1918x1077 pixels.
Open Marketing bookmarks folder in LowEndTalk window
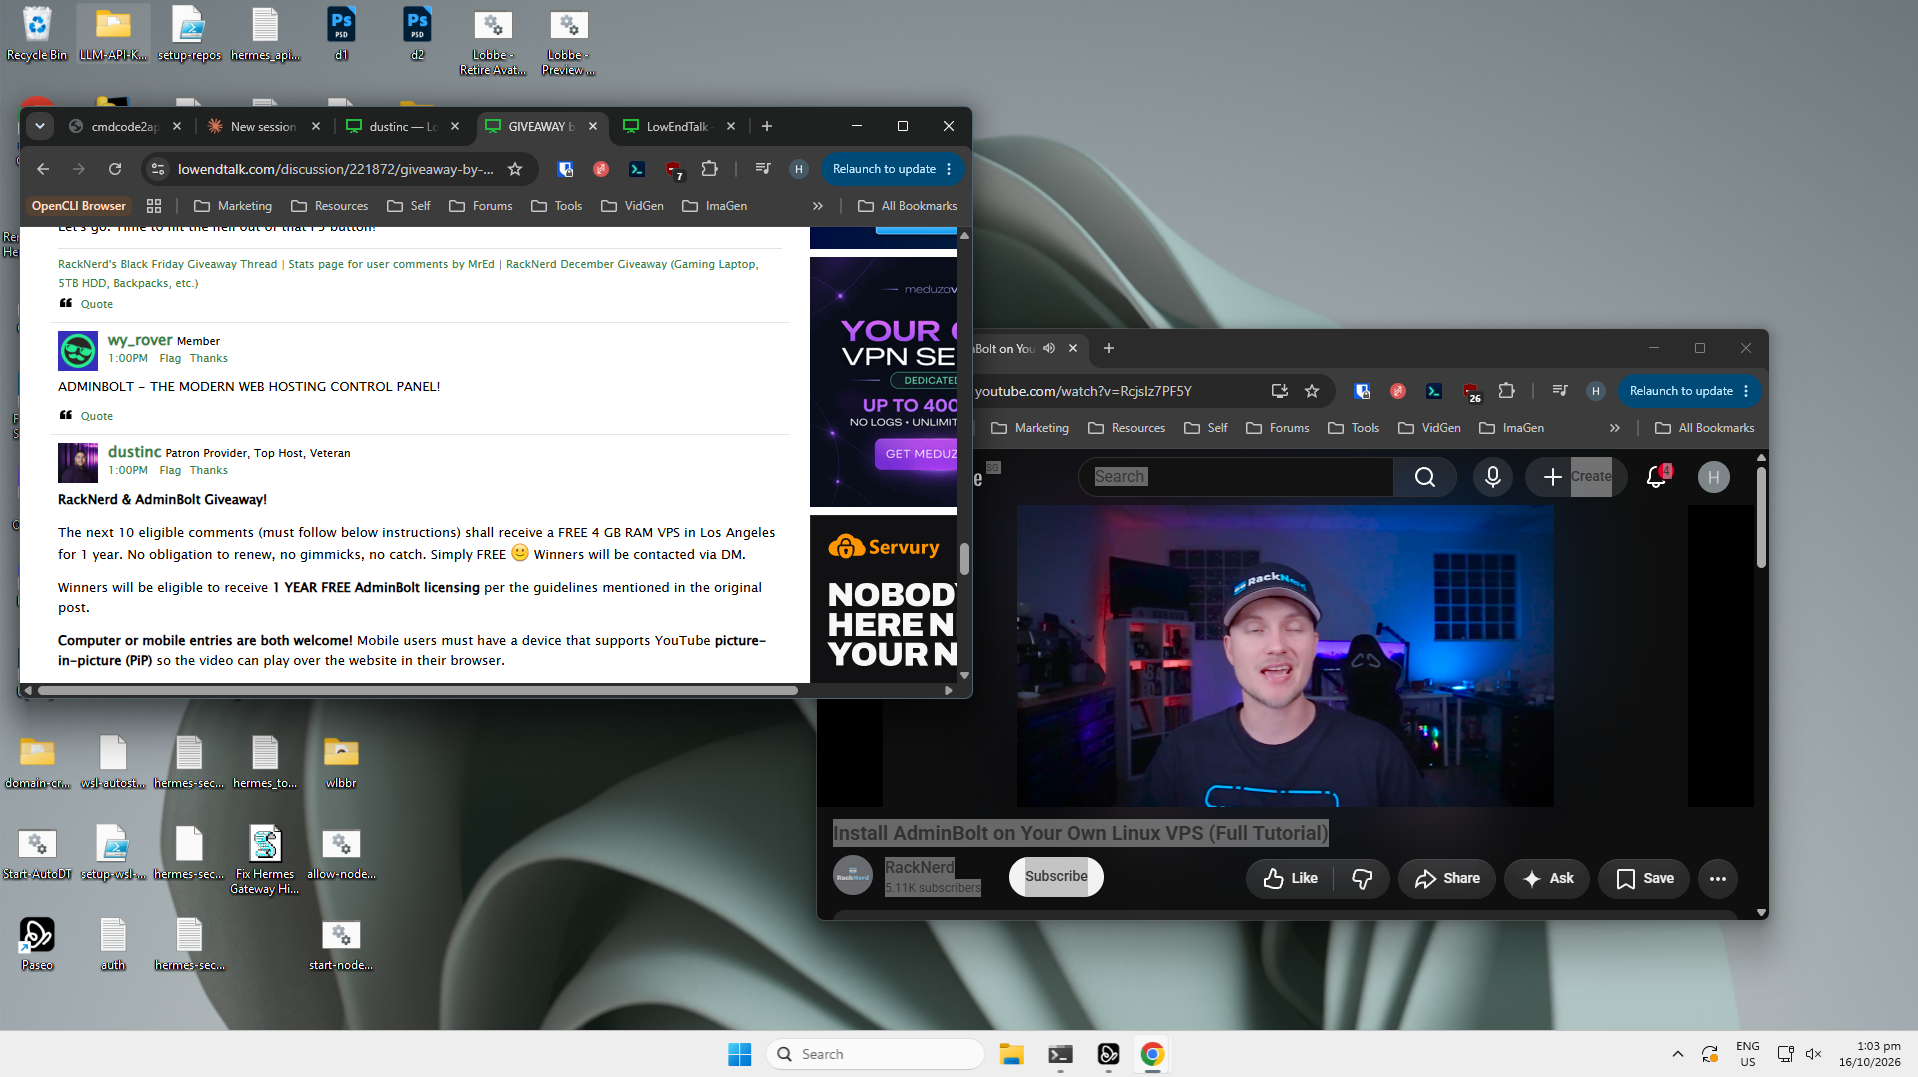pyautogui.click(x=233, y=206)
